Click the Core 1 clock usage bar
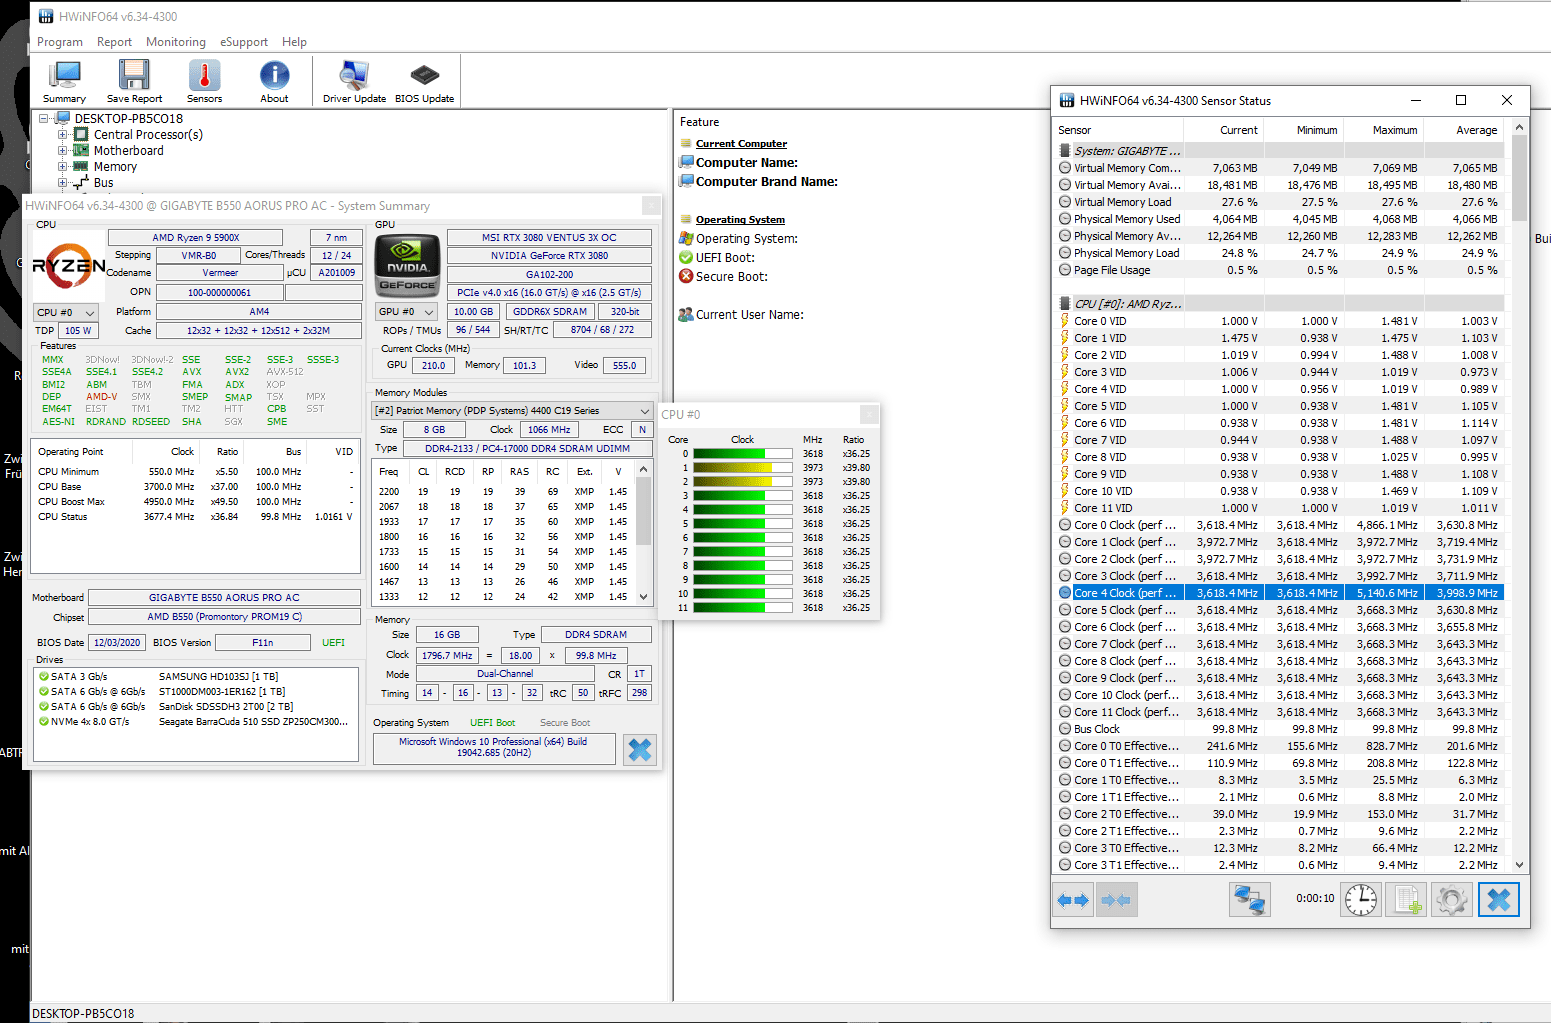 744,468
